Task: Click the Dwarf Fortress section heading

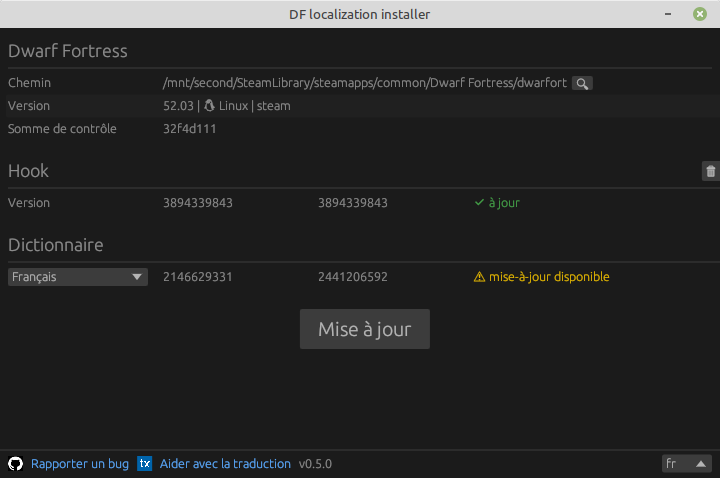Action: (68, 51)
